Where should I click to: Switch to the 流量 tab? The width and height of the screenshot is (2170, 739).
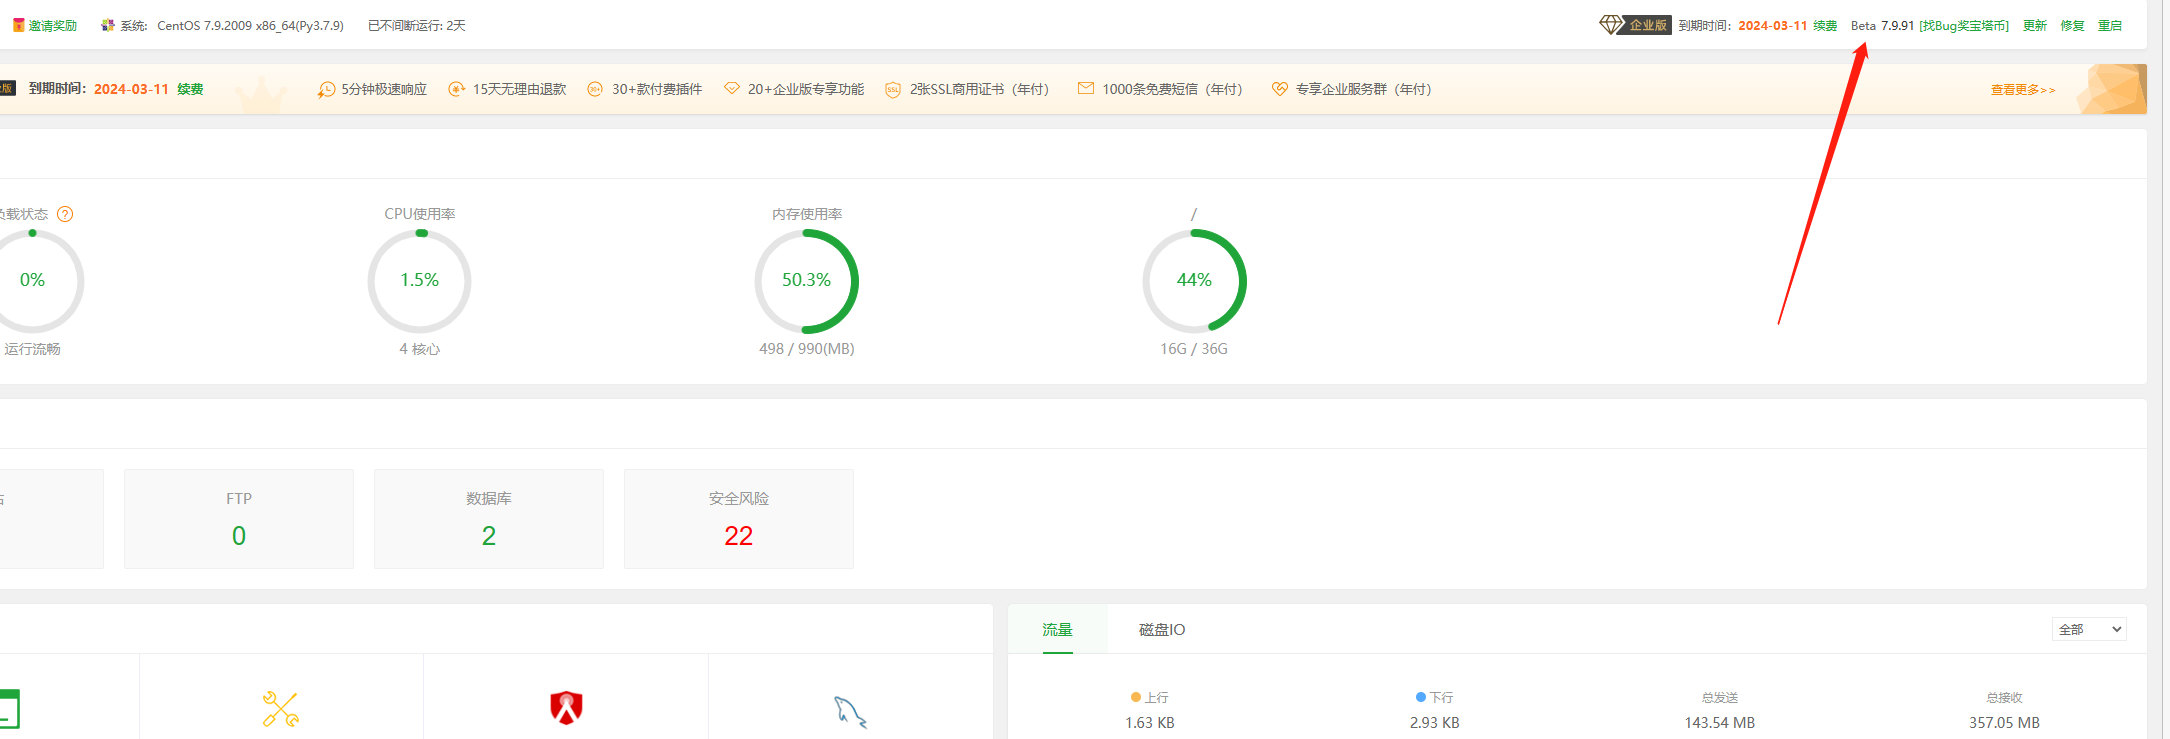[x=1057, y=629]
